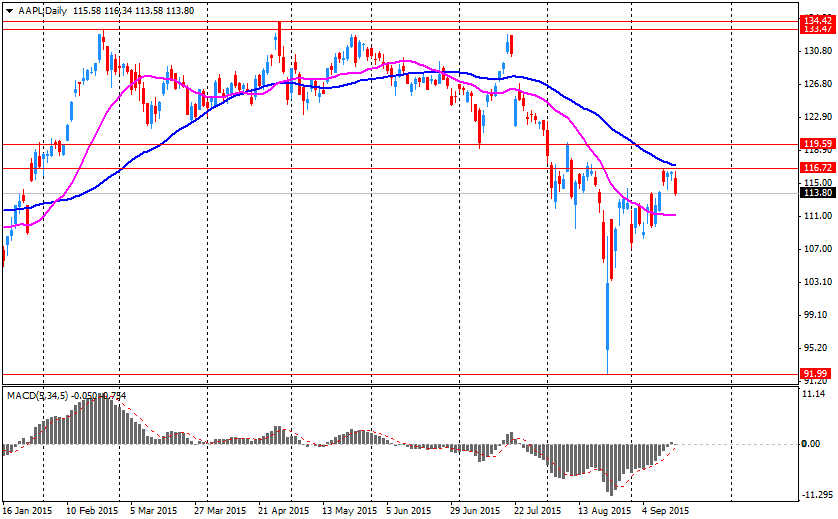Click the 16 Jan 2015 date label
Screen dimensions: 838x519
tap(27, 510)
